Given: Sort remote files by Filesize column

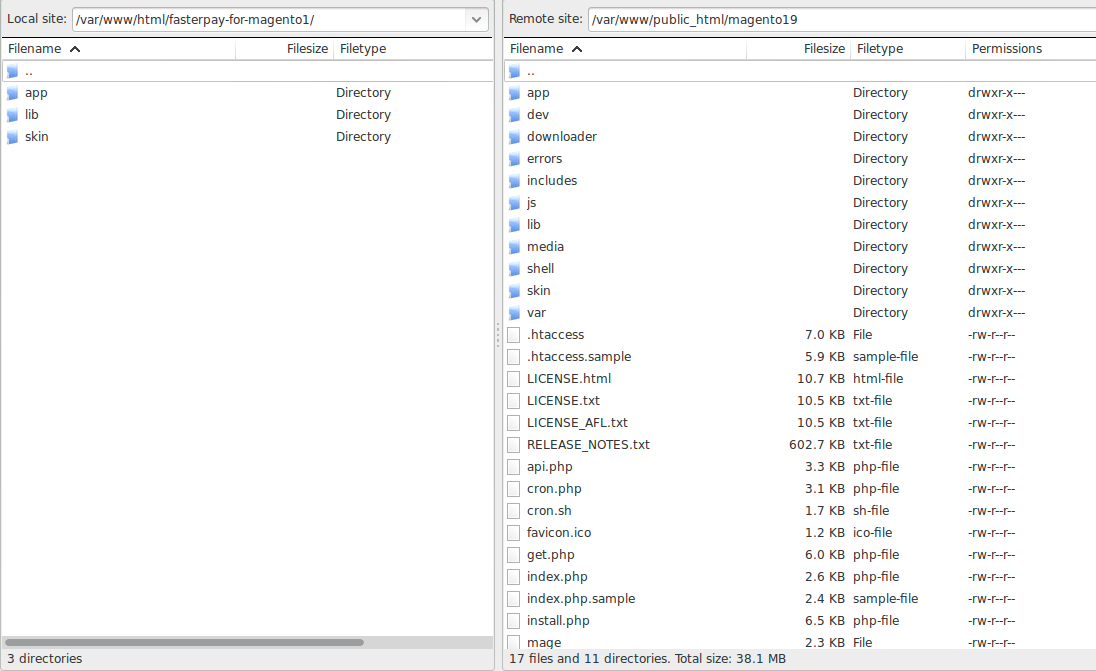Looking at the screenshot, I should [x=798, y=49].
